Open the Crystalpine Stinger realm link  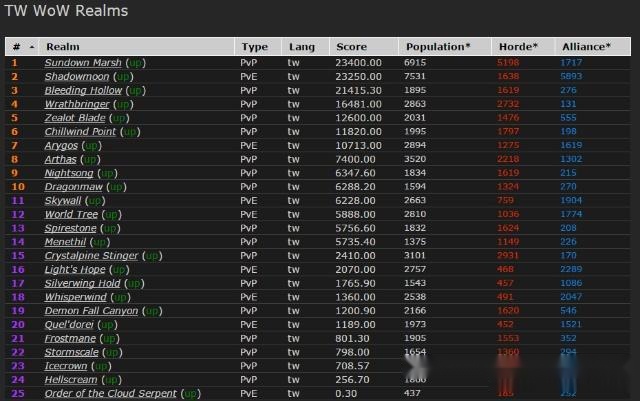click(x=91, y=256)
